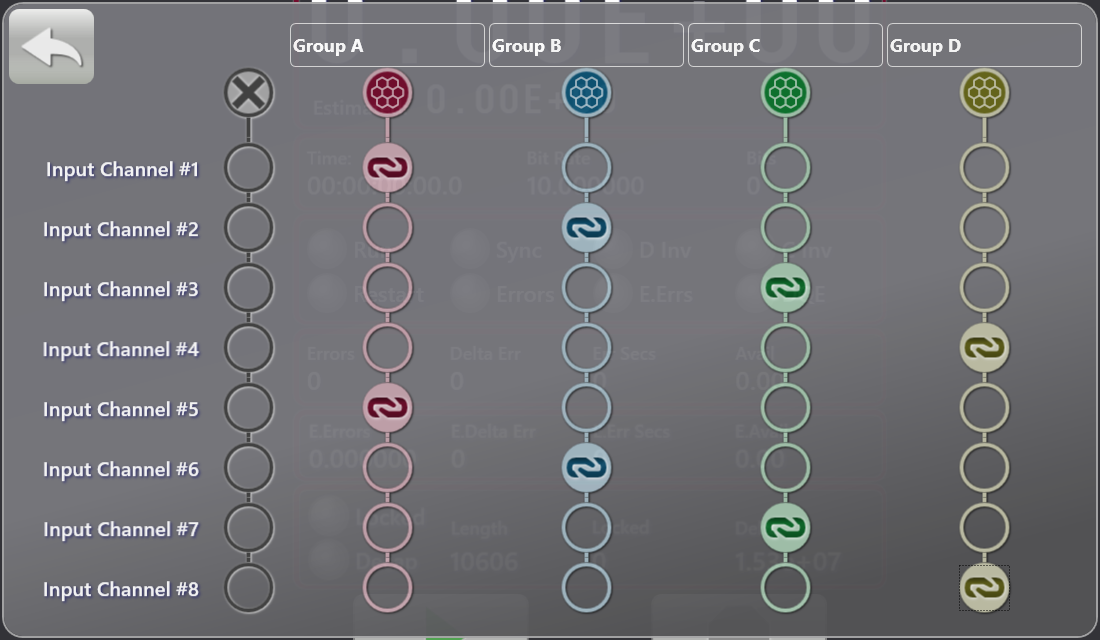Click the Group C name field
1100x640 pixels.
(x=785, y=46)
